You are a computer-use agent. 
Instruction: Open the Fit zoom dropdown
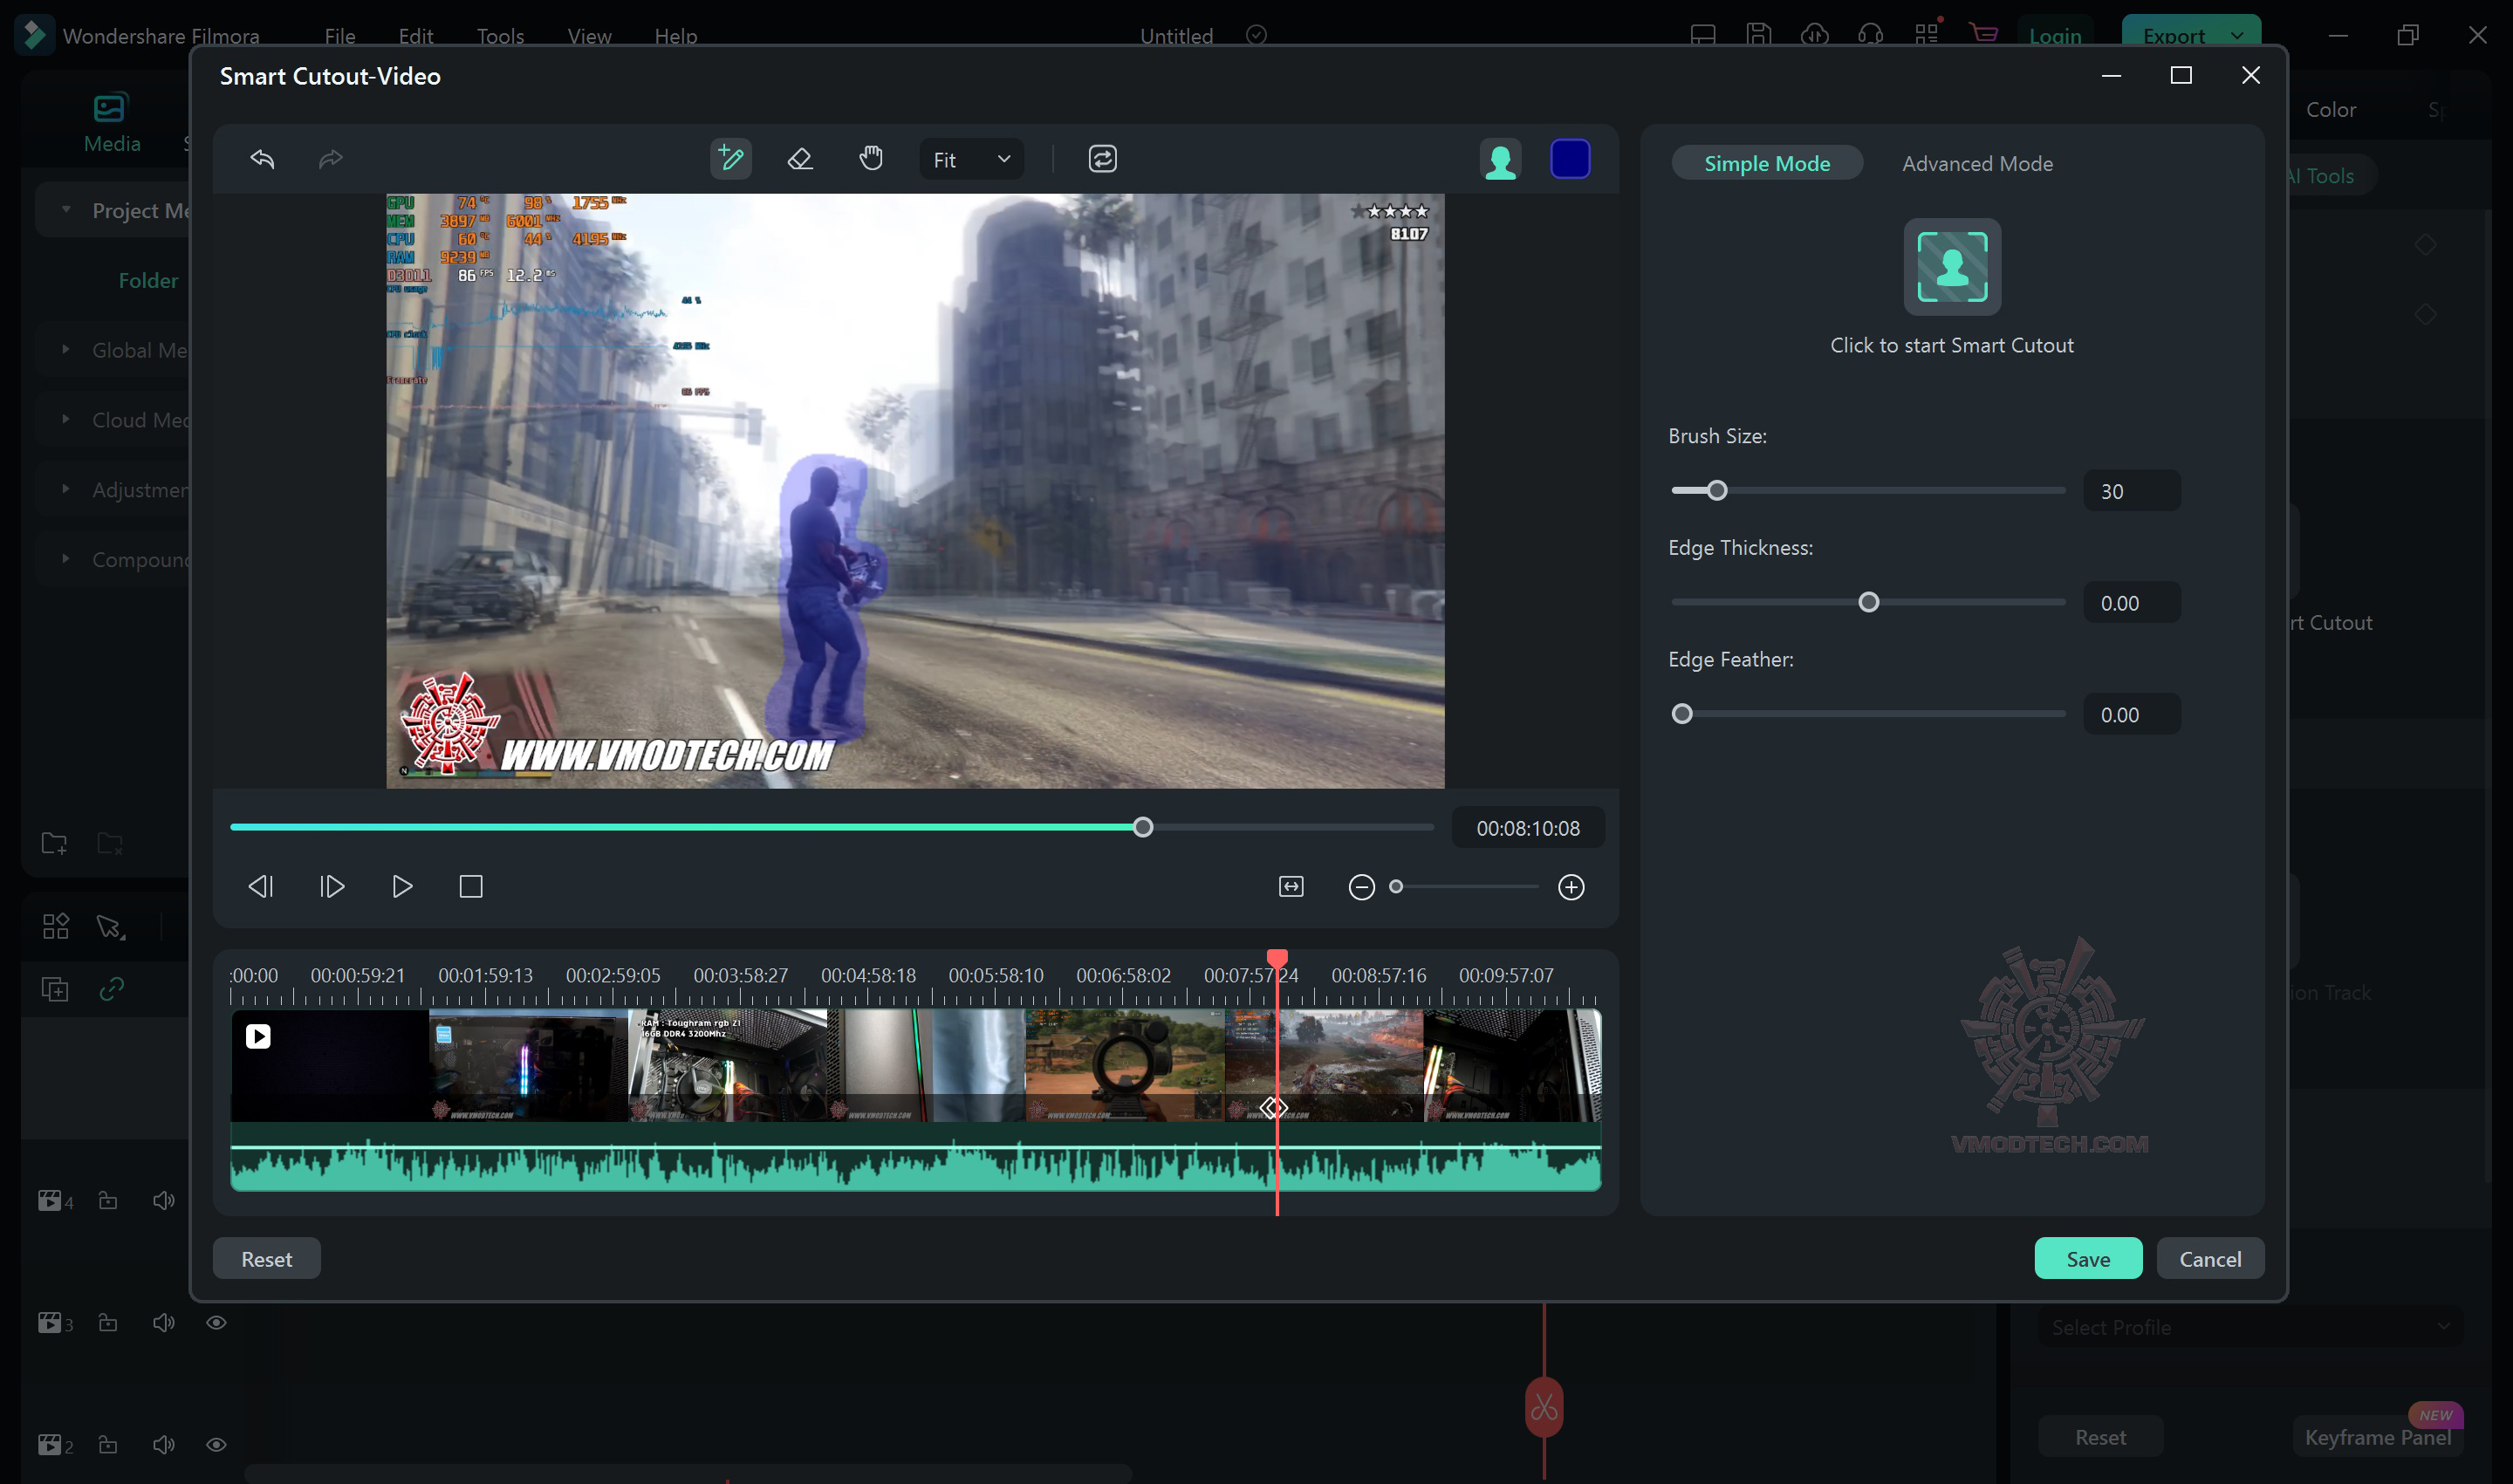[971, 159]
